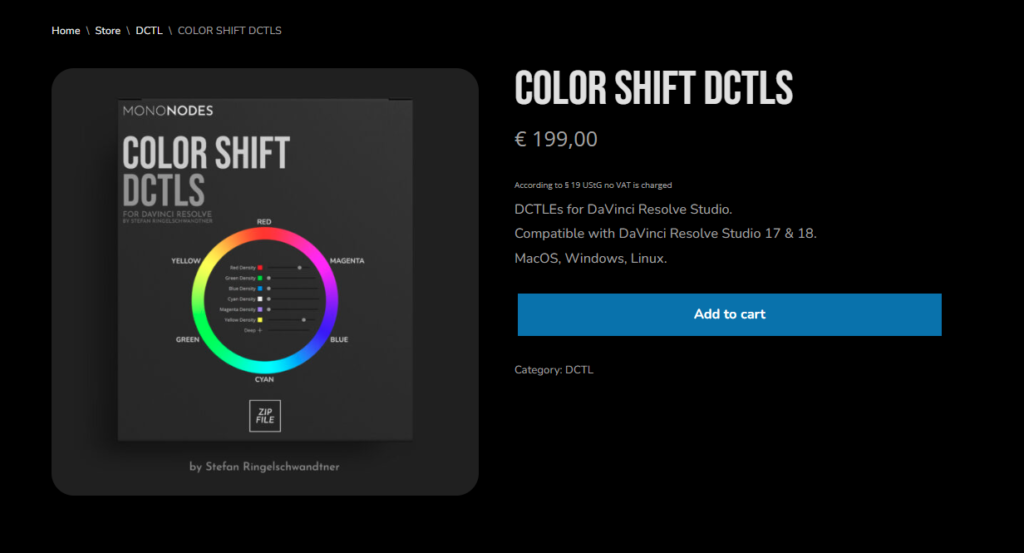Click the RED label above the color wheel
Viewport: 1024px width, 553px height.
tap(264, 221)
